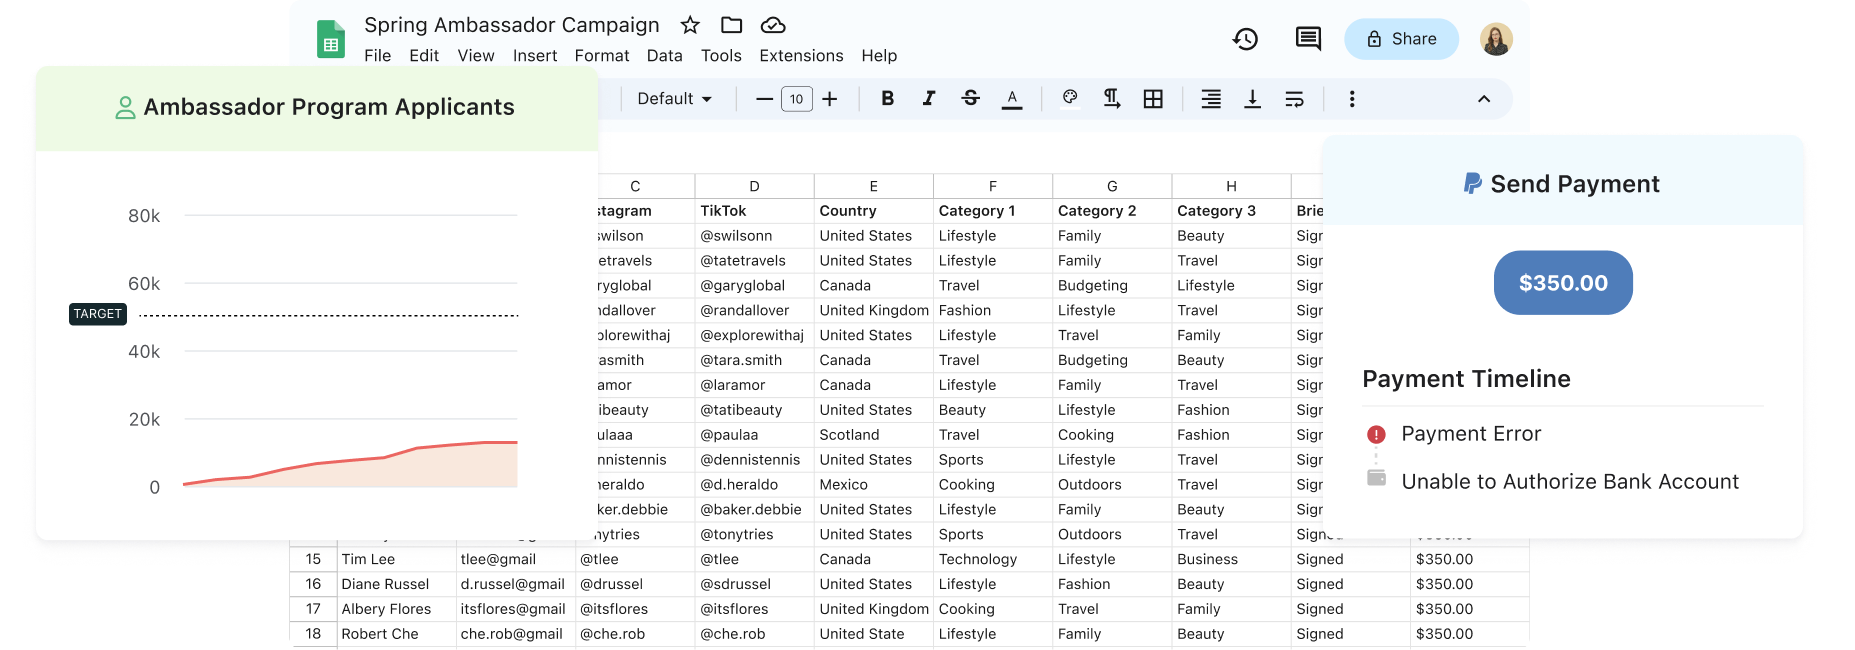This screenshot has width=1855, height=650.
Task: Toggle bold formatting
Action: [x=887, y=98]
